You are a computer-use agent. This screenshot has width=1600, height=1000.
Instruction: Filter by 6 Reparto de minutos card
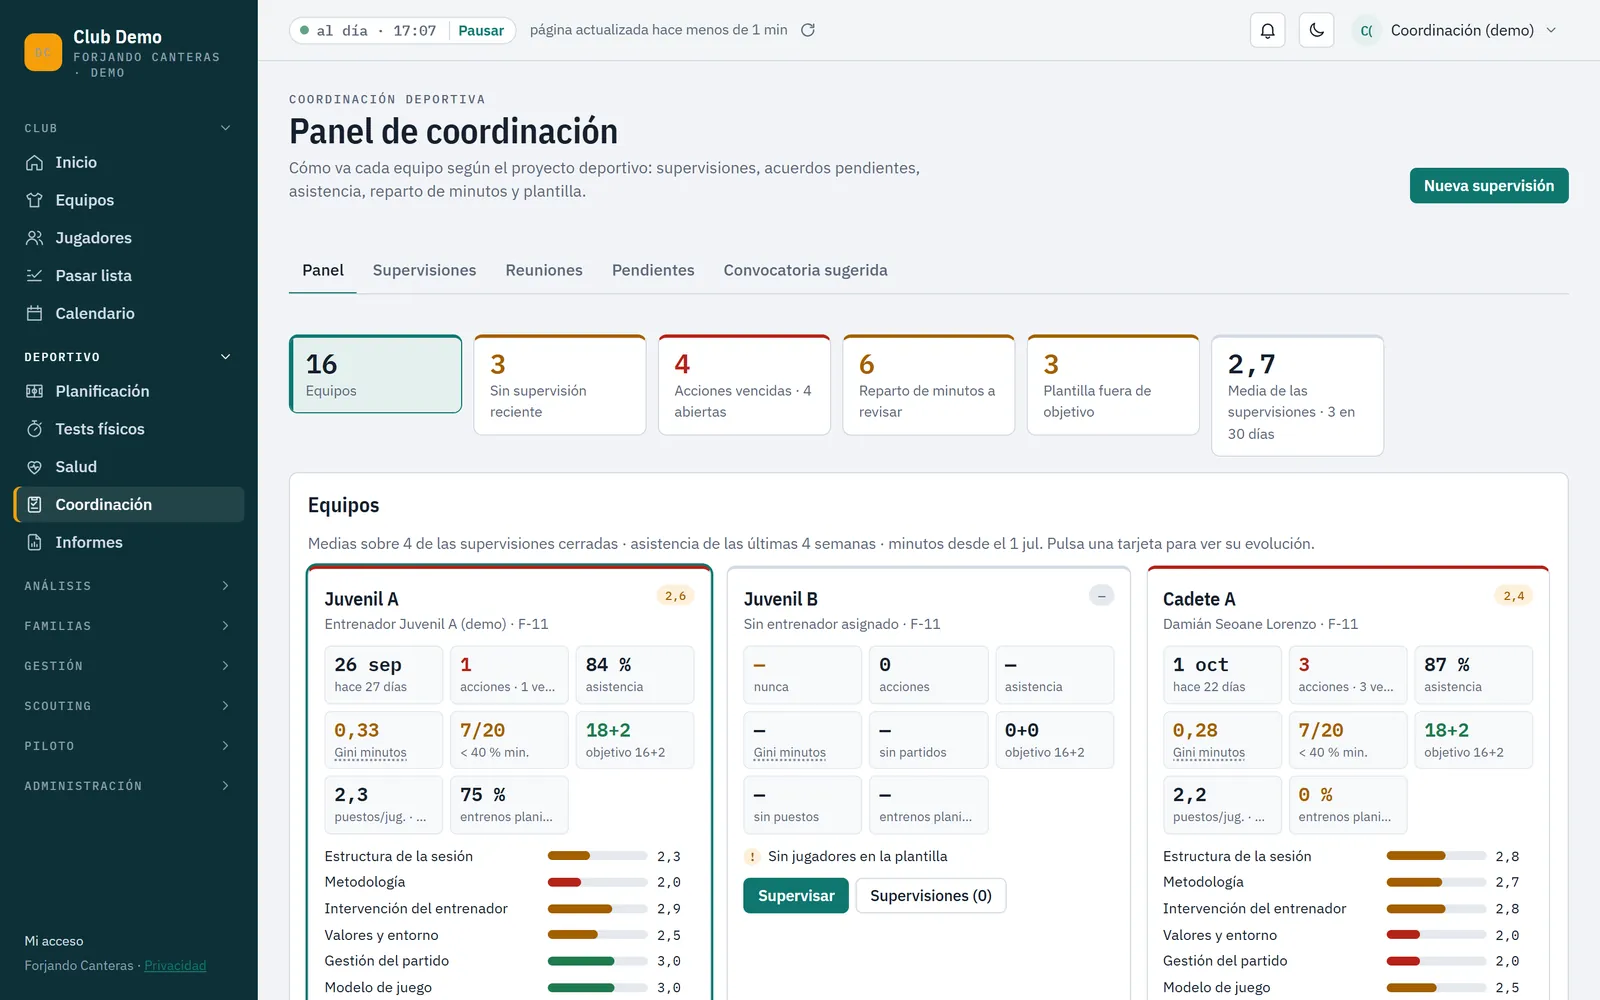pos(929,385)
